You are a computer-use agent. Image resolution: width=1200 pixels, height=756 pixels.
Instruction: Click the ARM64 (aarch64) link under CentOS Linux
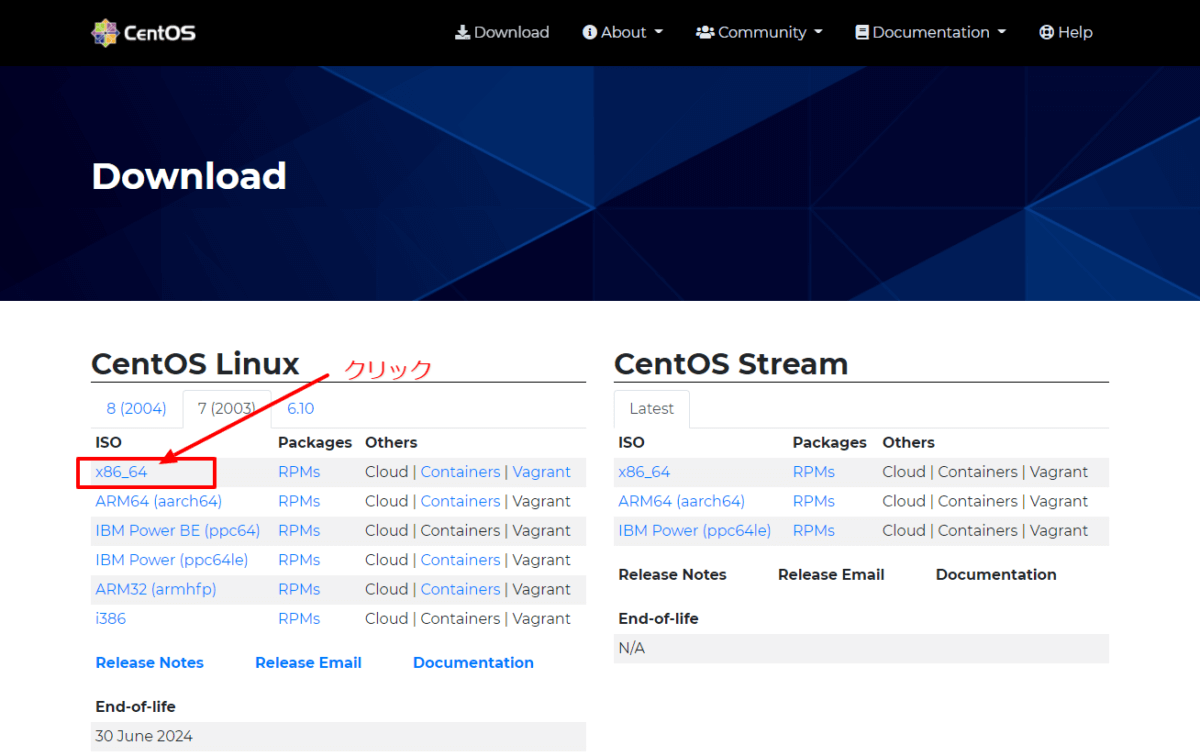coord(159,500)
